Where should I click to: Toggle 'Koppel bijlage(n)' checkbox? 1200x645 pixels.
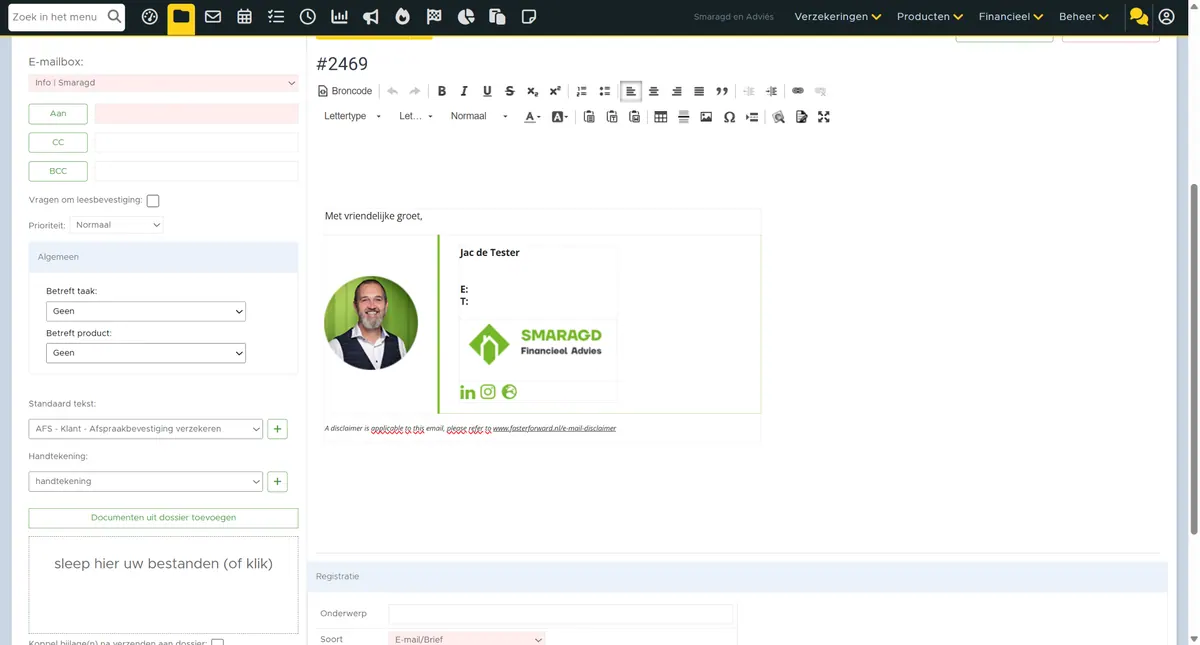[x=217, y=642]
